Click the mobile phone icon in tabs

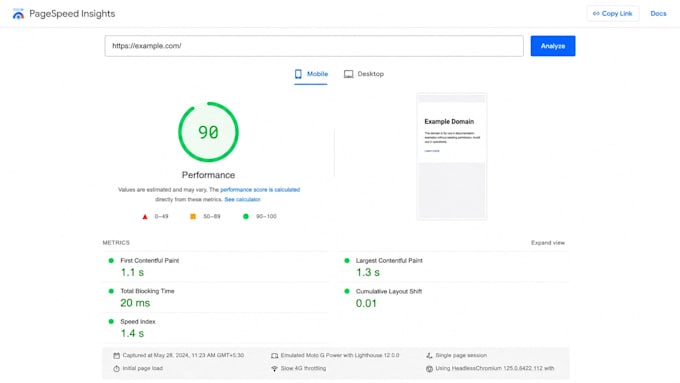point(298,74)
